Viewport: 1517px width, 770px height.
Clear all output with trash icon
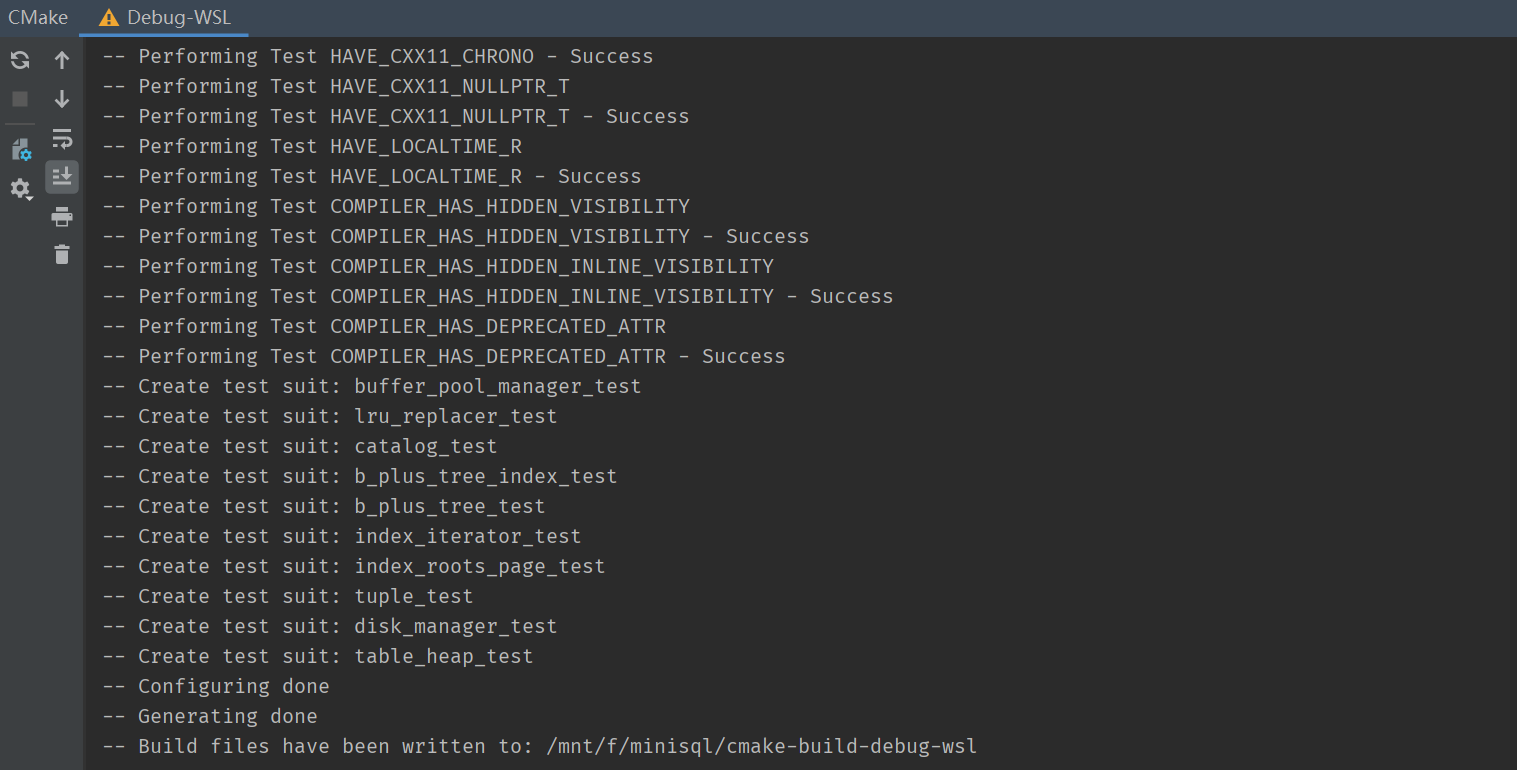(x=62, y=255)
